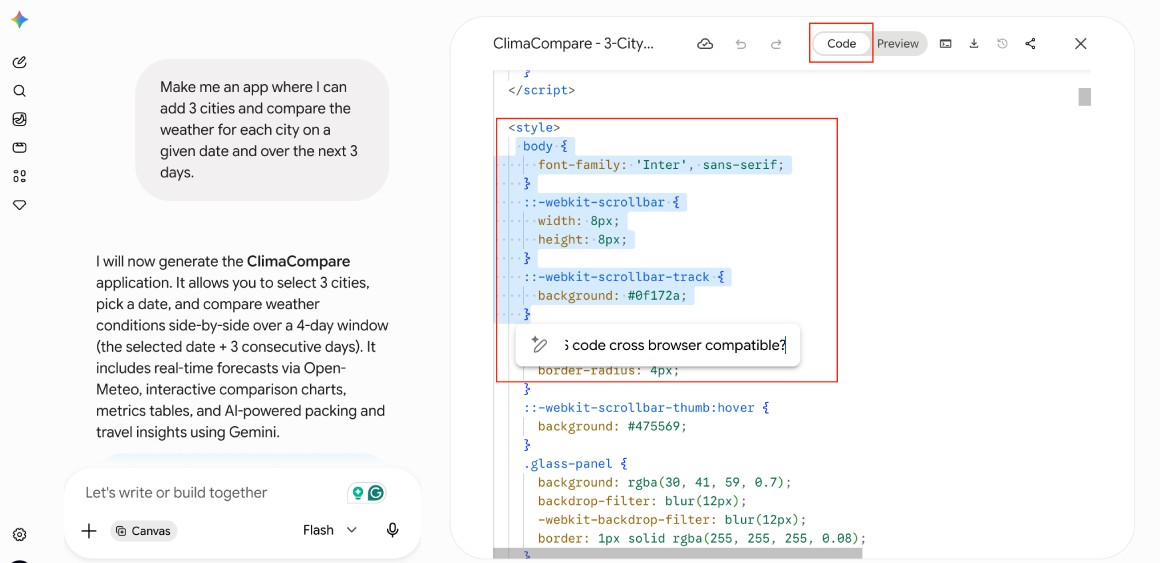Click the '::-webkit-scrollbar-track {' line
Image resolution: width=1160 pixels, height=563 pixels.
click(623, 277)
